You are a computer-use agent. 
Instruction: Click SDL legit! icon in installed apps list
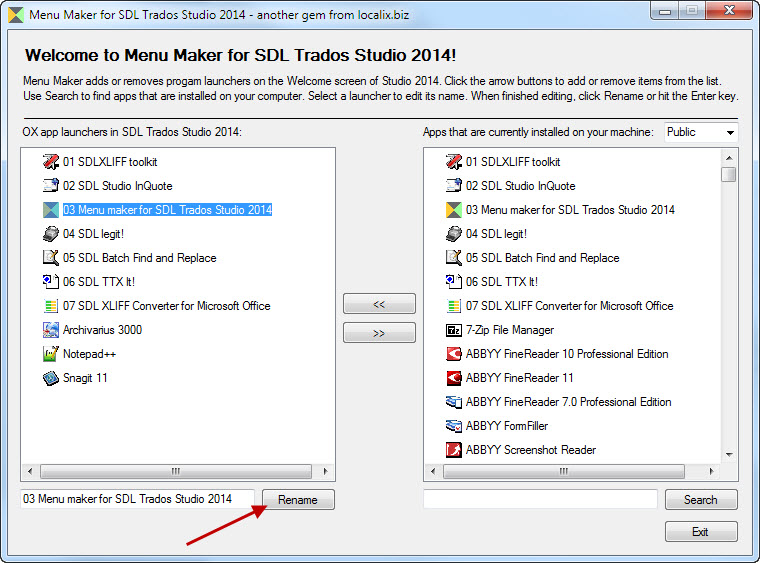(454, 234)
